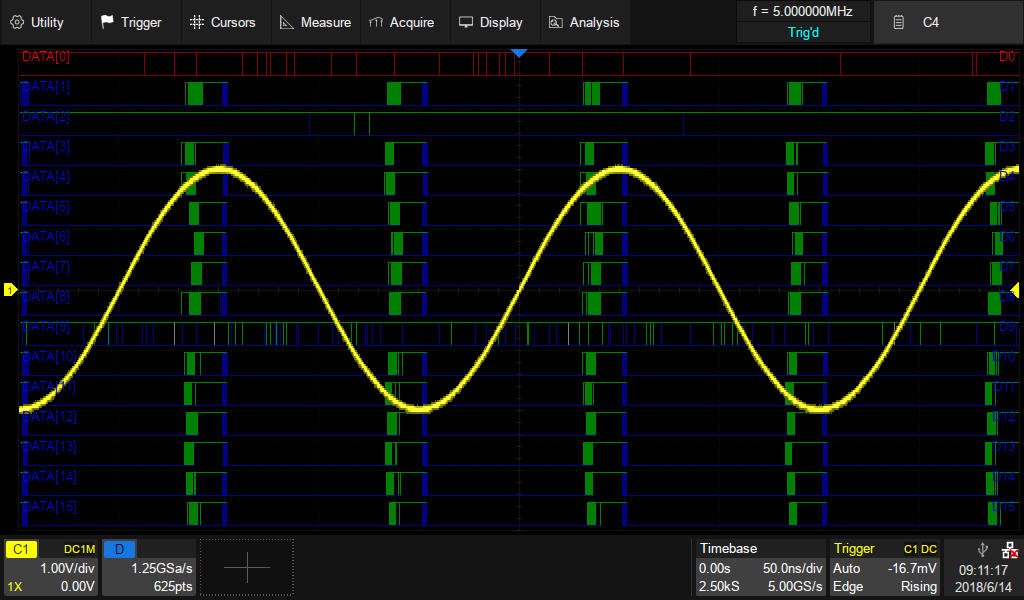This screenshot has width=1024, height=600.
Task: Click the Trig'd status indicator
Action: (x=802, y=32)
